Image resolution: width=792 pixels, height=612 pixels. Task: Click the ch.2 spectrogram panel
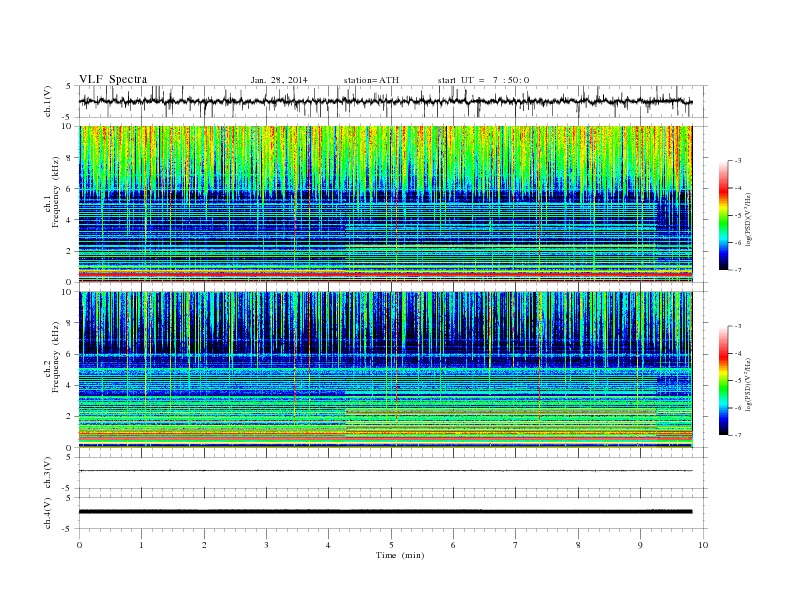click(x=385, y=370)
